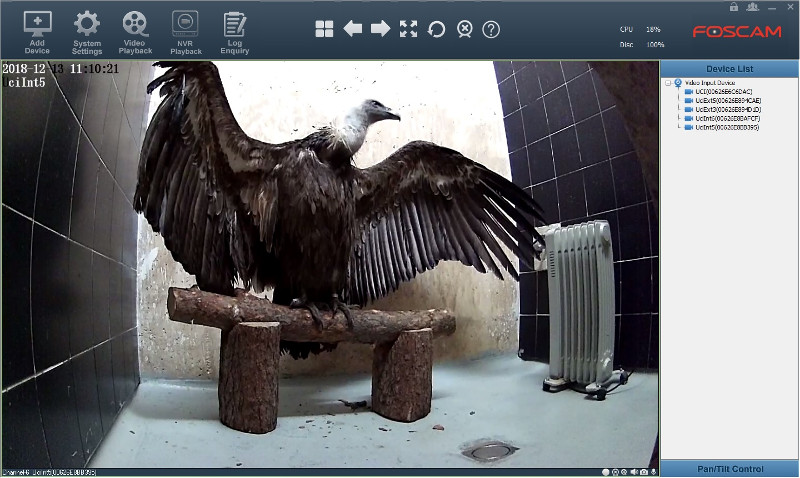
Task: Collapse the Video Input Device tree
Action: click(x=668, y=83)
